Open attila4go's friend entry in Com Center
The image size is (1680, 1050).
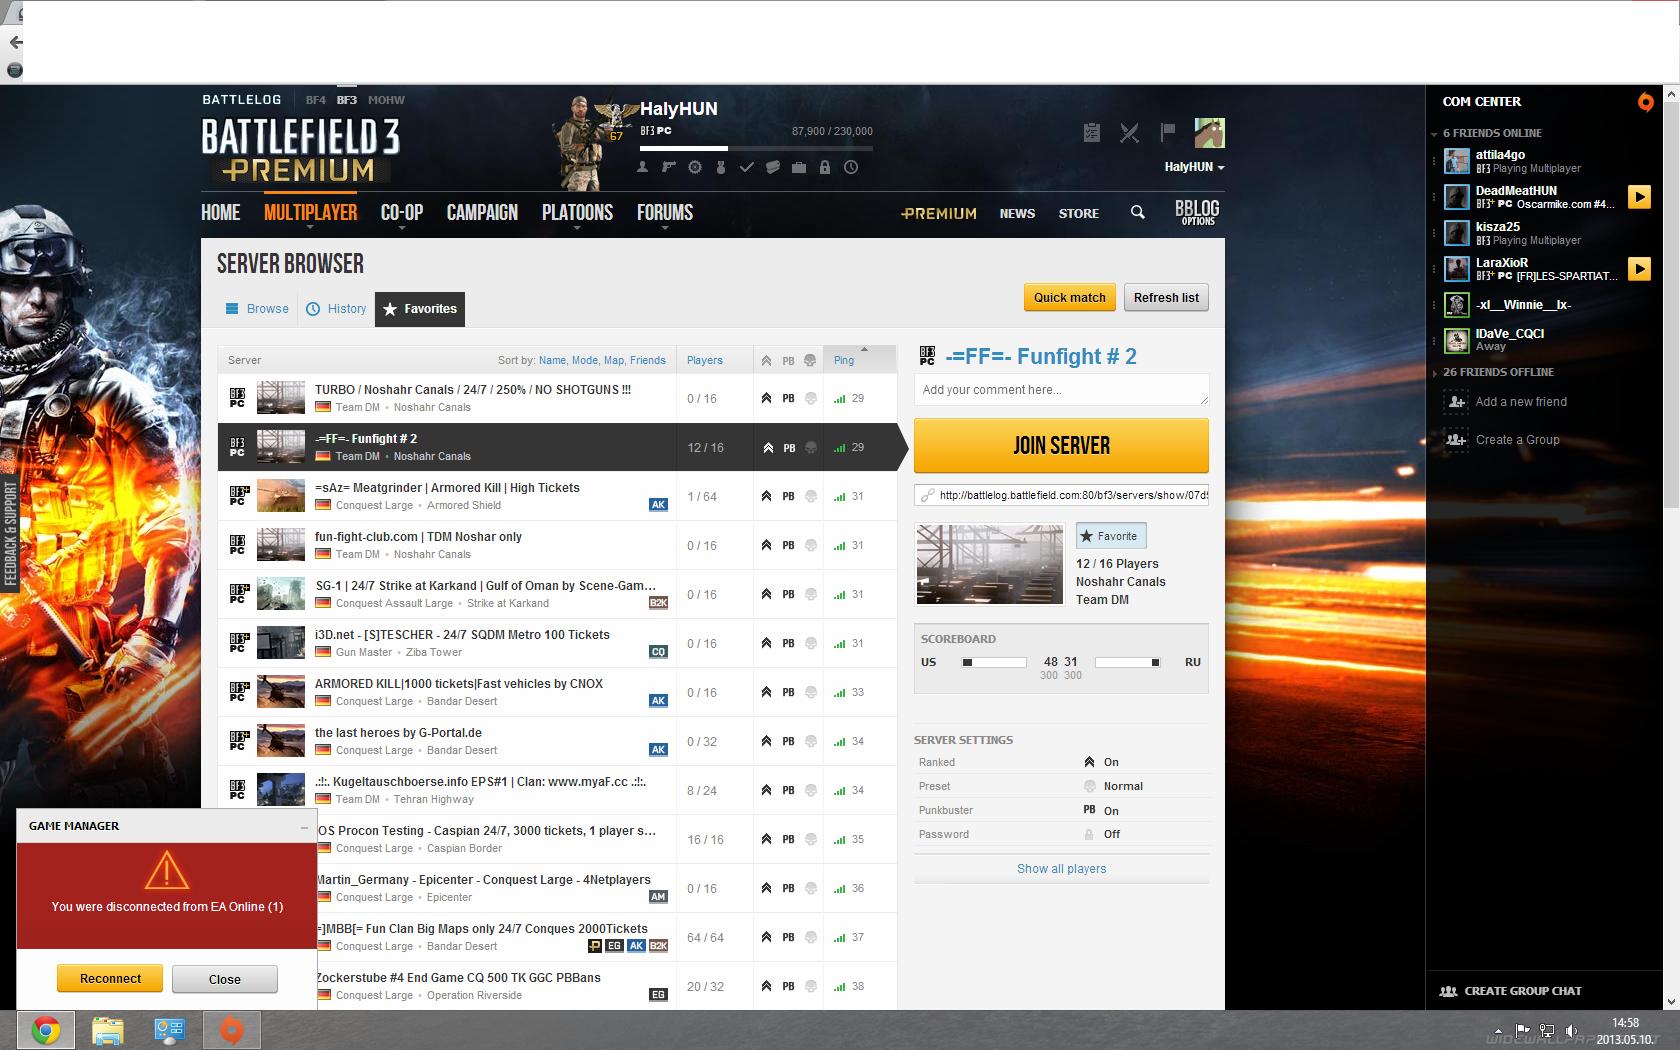click(1530, 161)
